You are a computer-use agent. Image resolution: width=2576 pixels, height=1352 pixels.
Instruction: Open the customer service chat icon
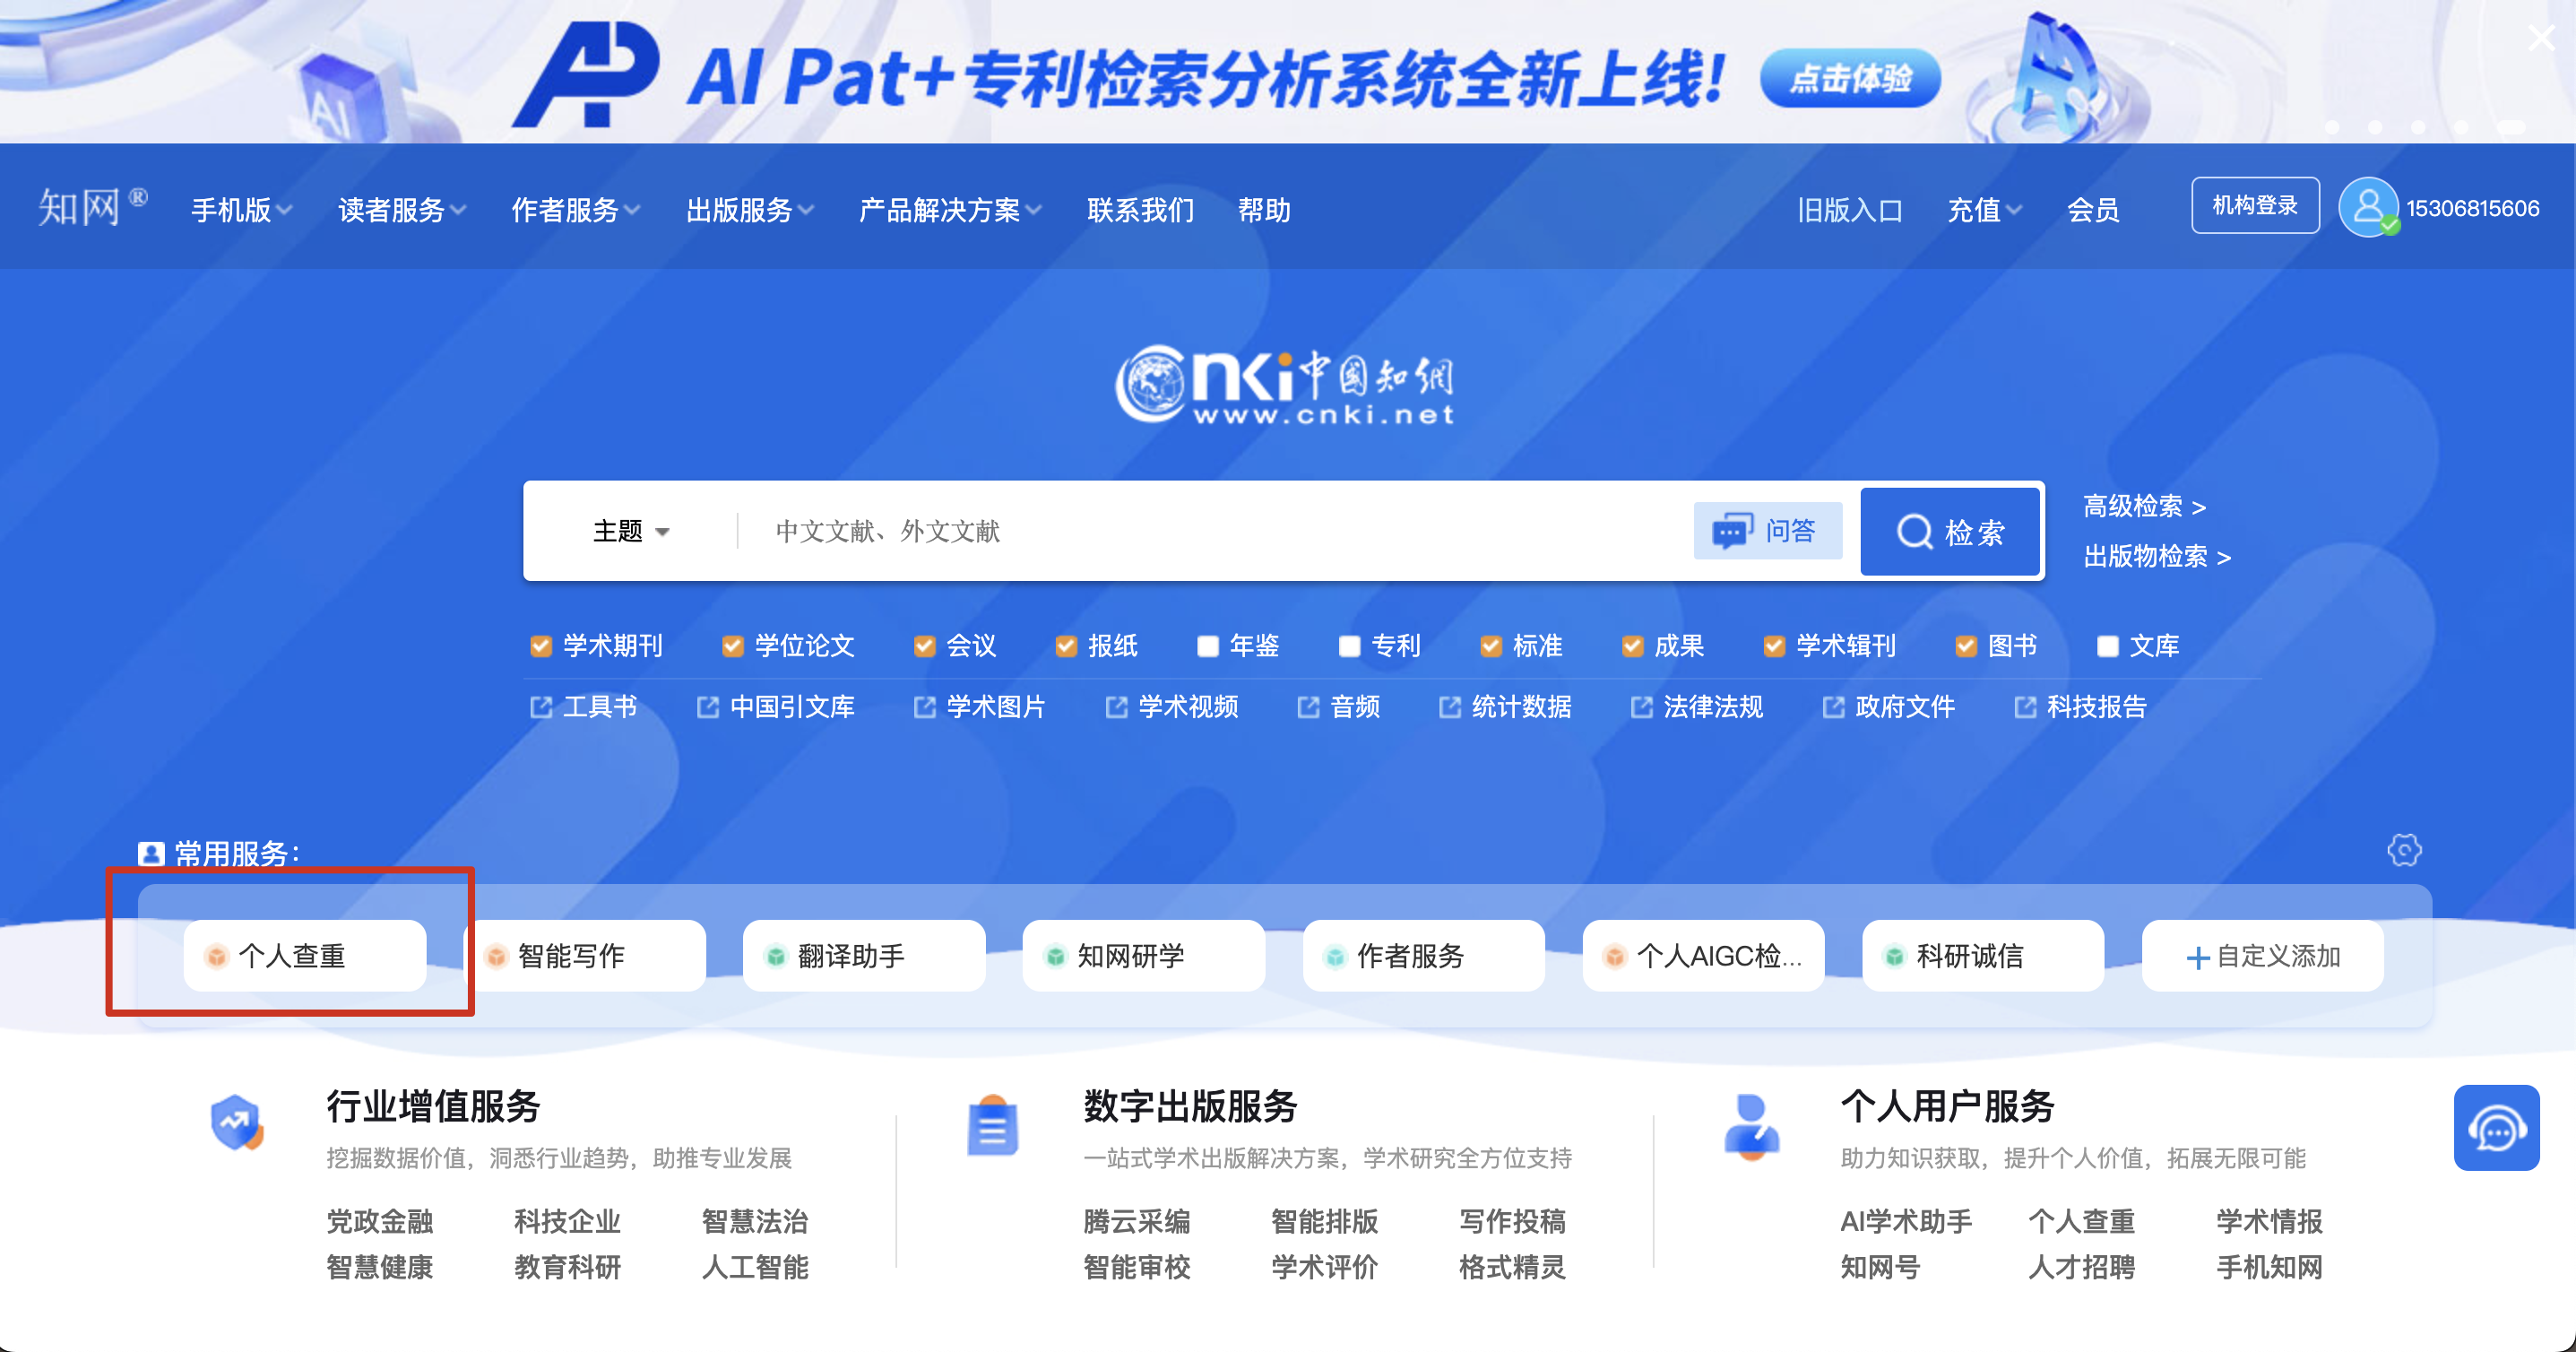[x=2495, y=1128]
